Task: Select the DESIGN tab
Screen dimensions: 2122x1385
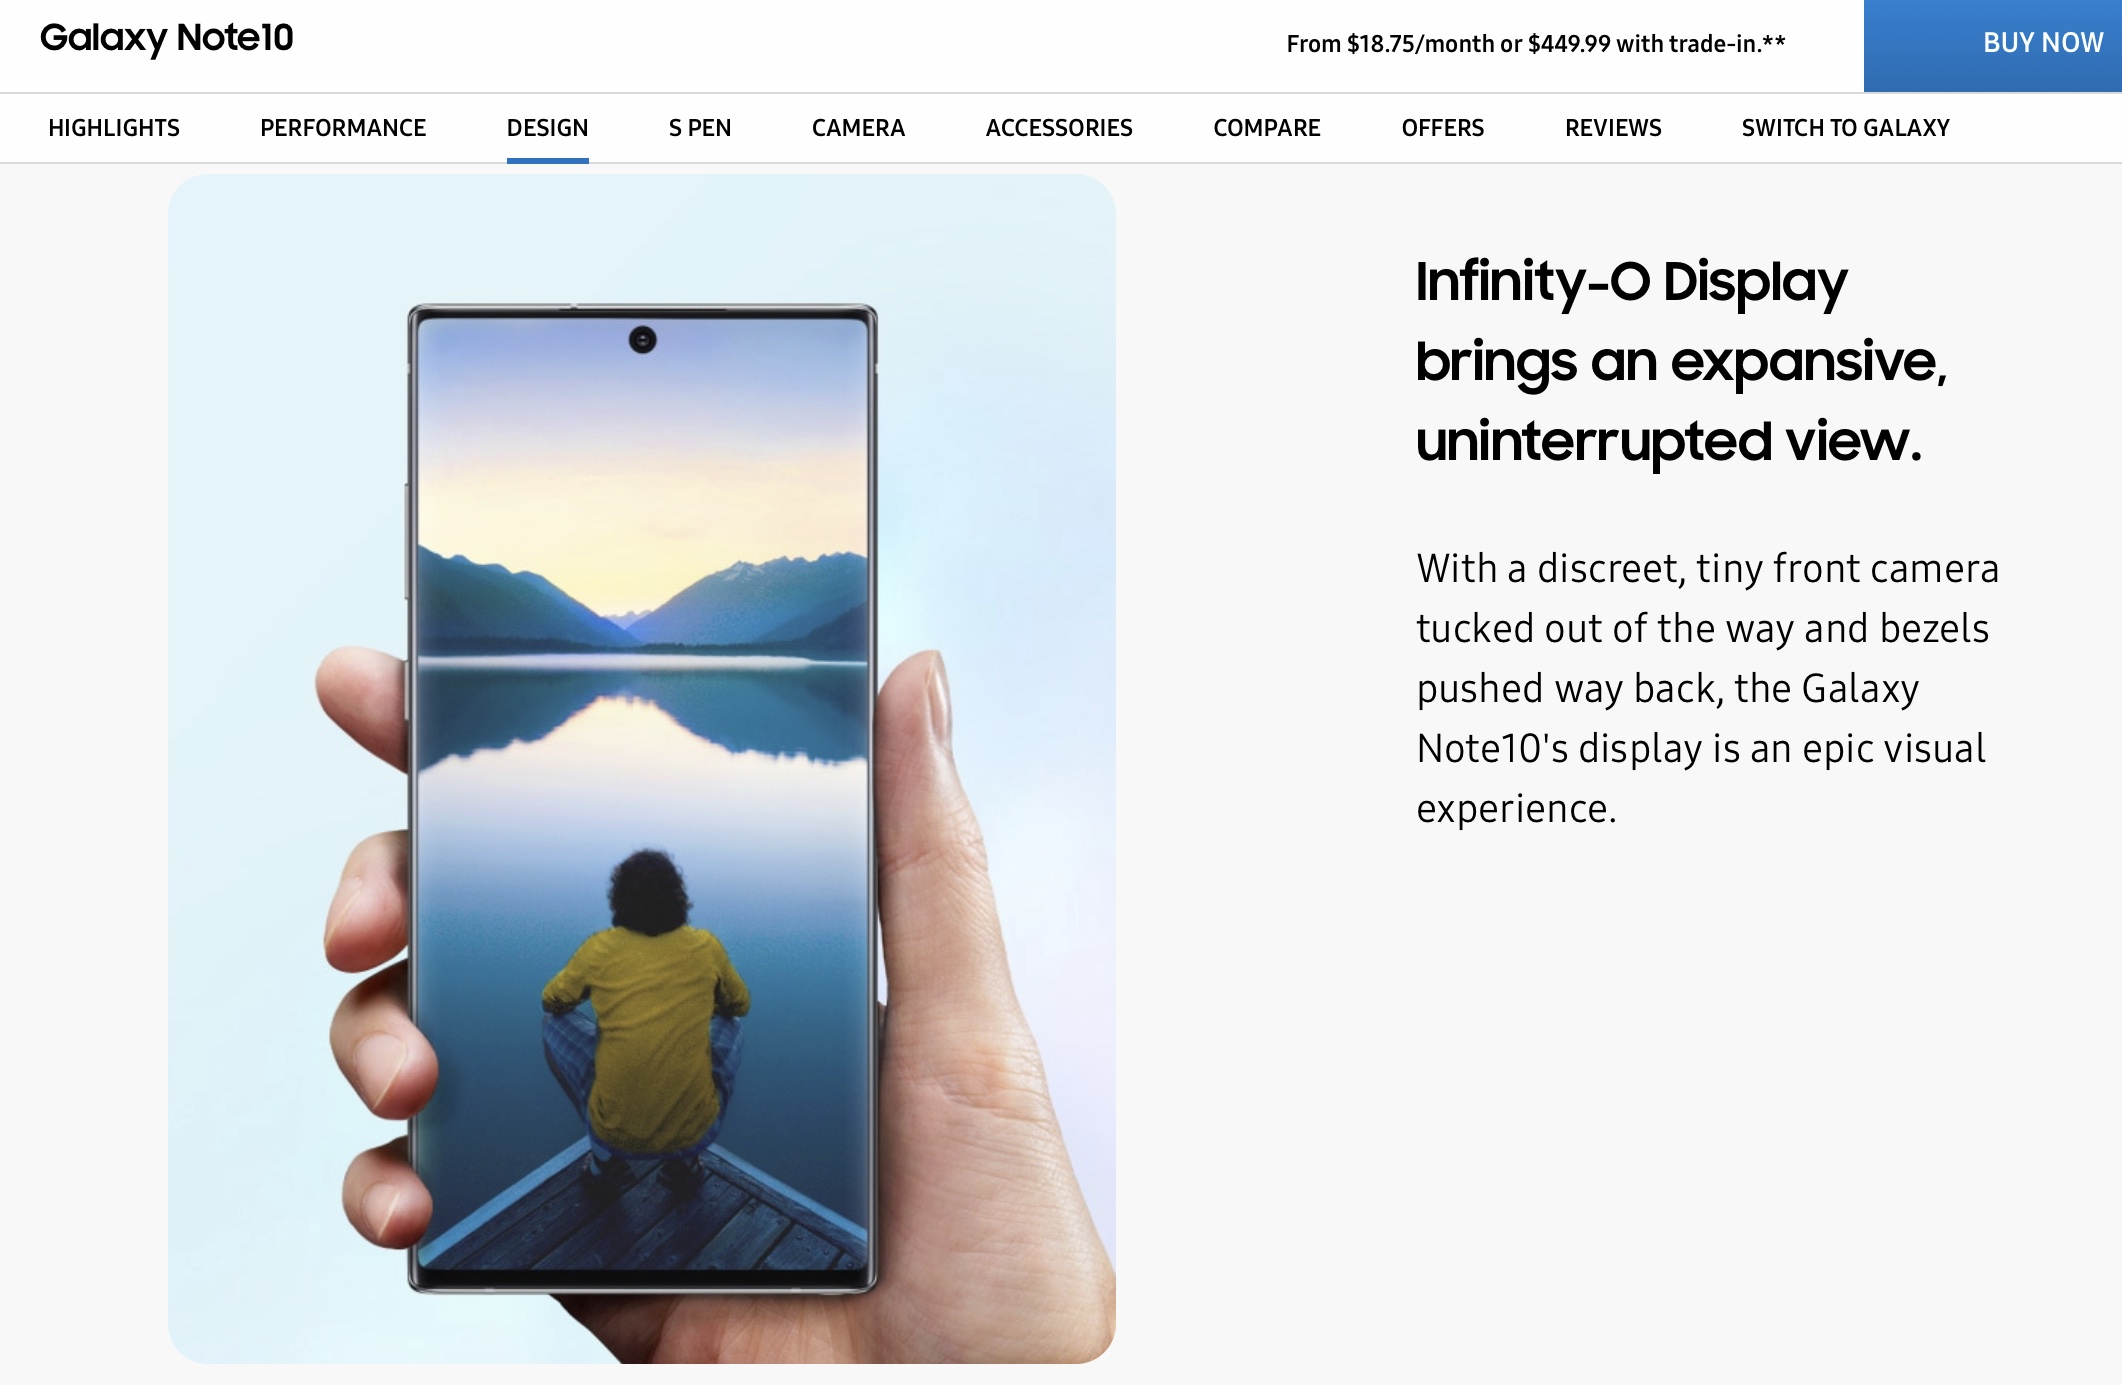Action: [547, 128]
